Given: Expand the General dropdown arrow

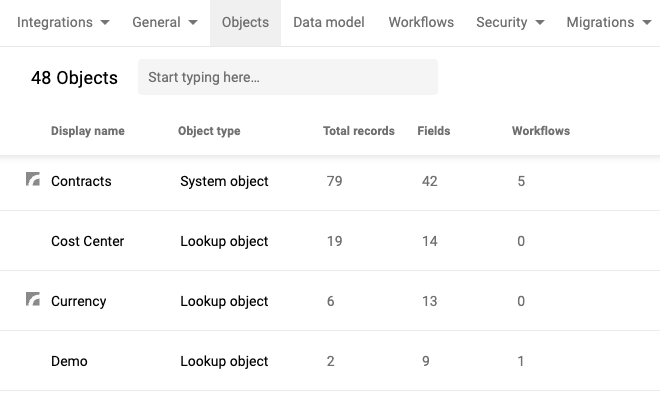Looking at the screenshot, I should 193,22.
